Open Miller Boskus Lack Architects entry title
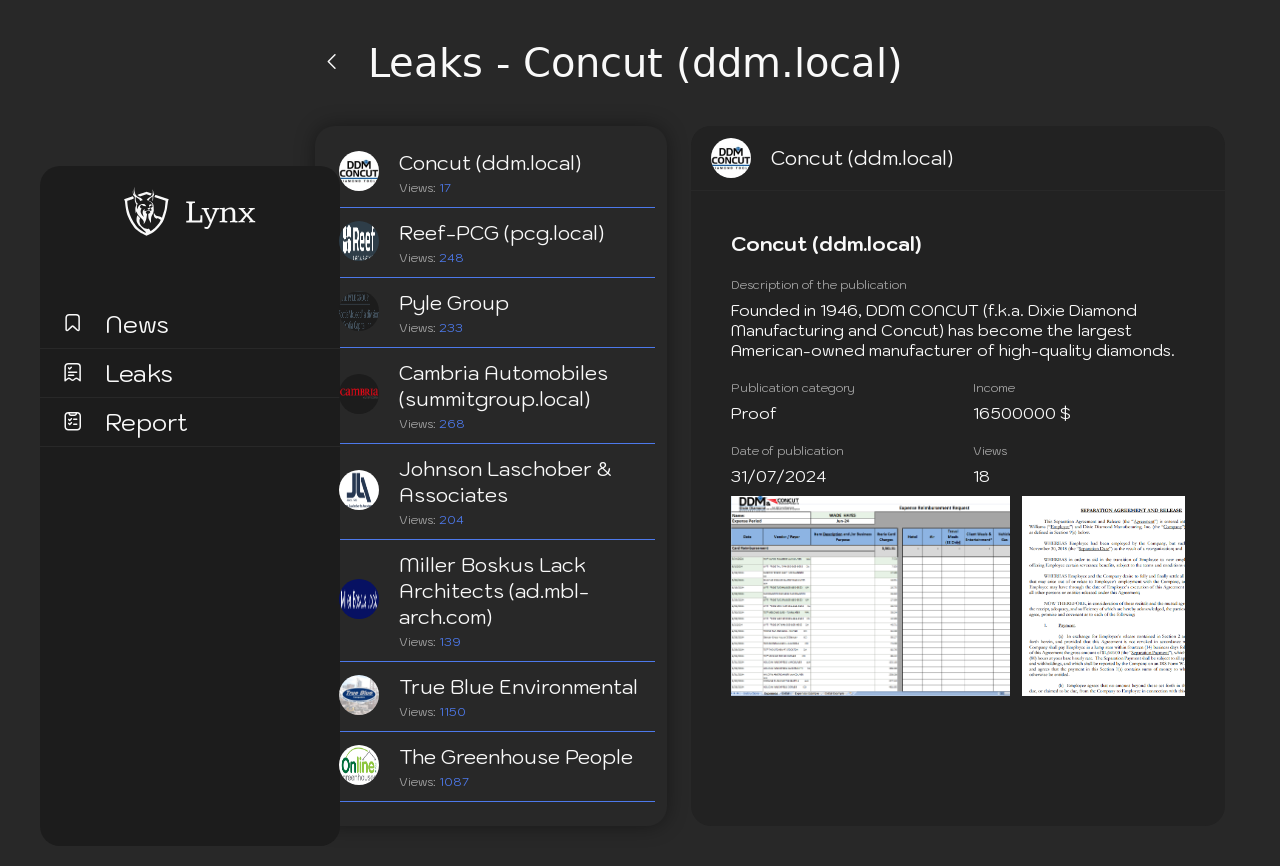Screen dimensions: 1280x866 (494, 591)
